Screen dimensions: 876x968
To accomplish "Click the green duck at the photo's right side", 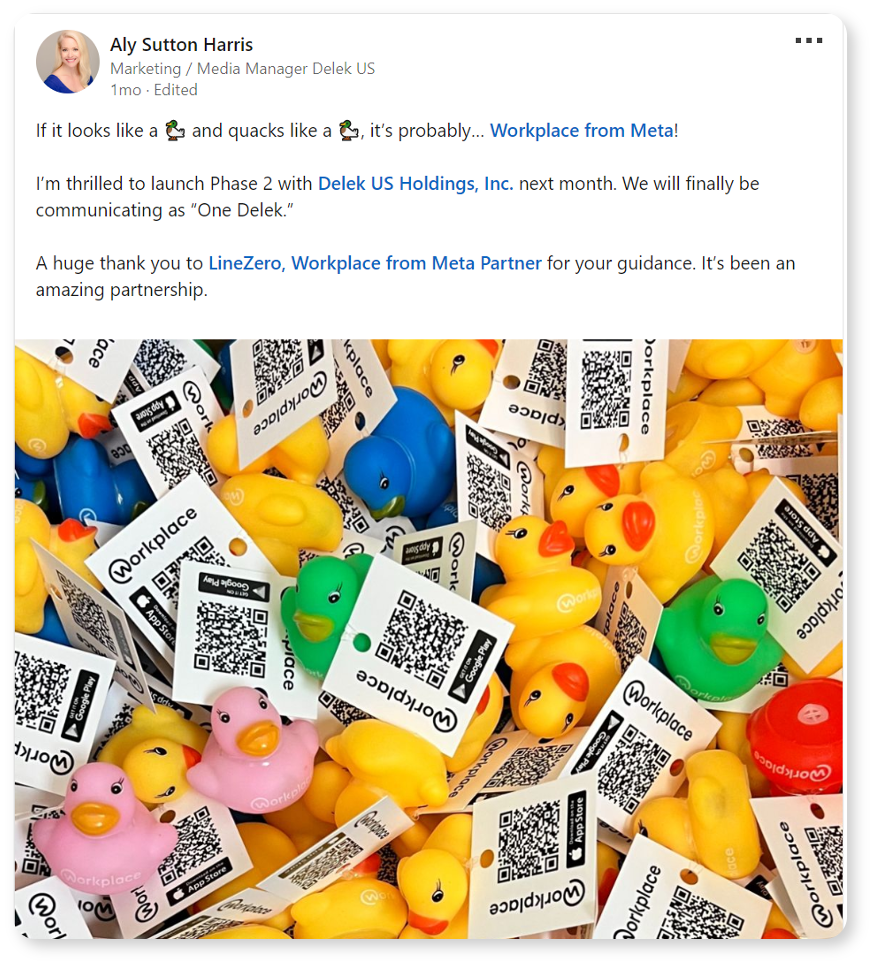I will point(719,636).
